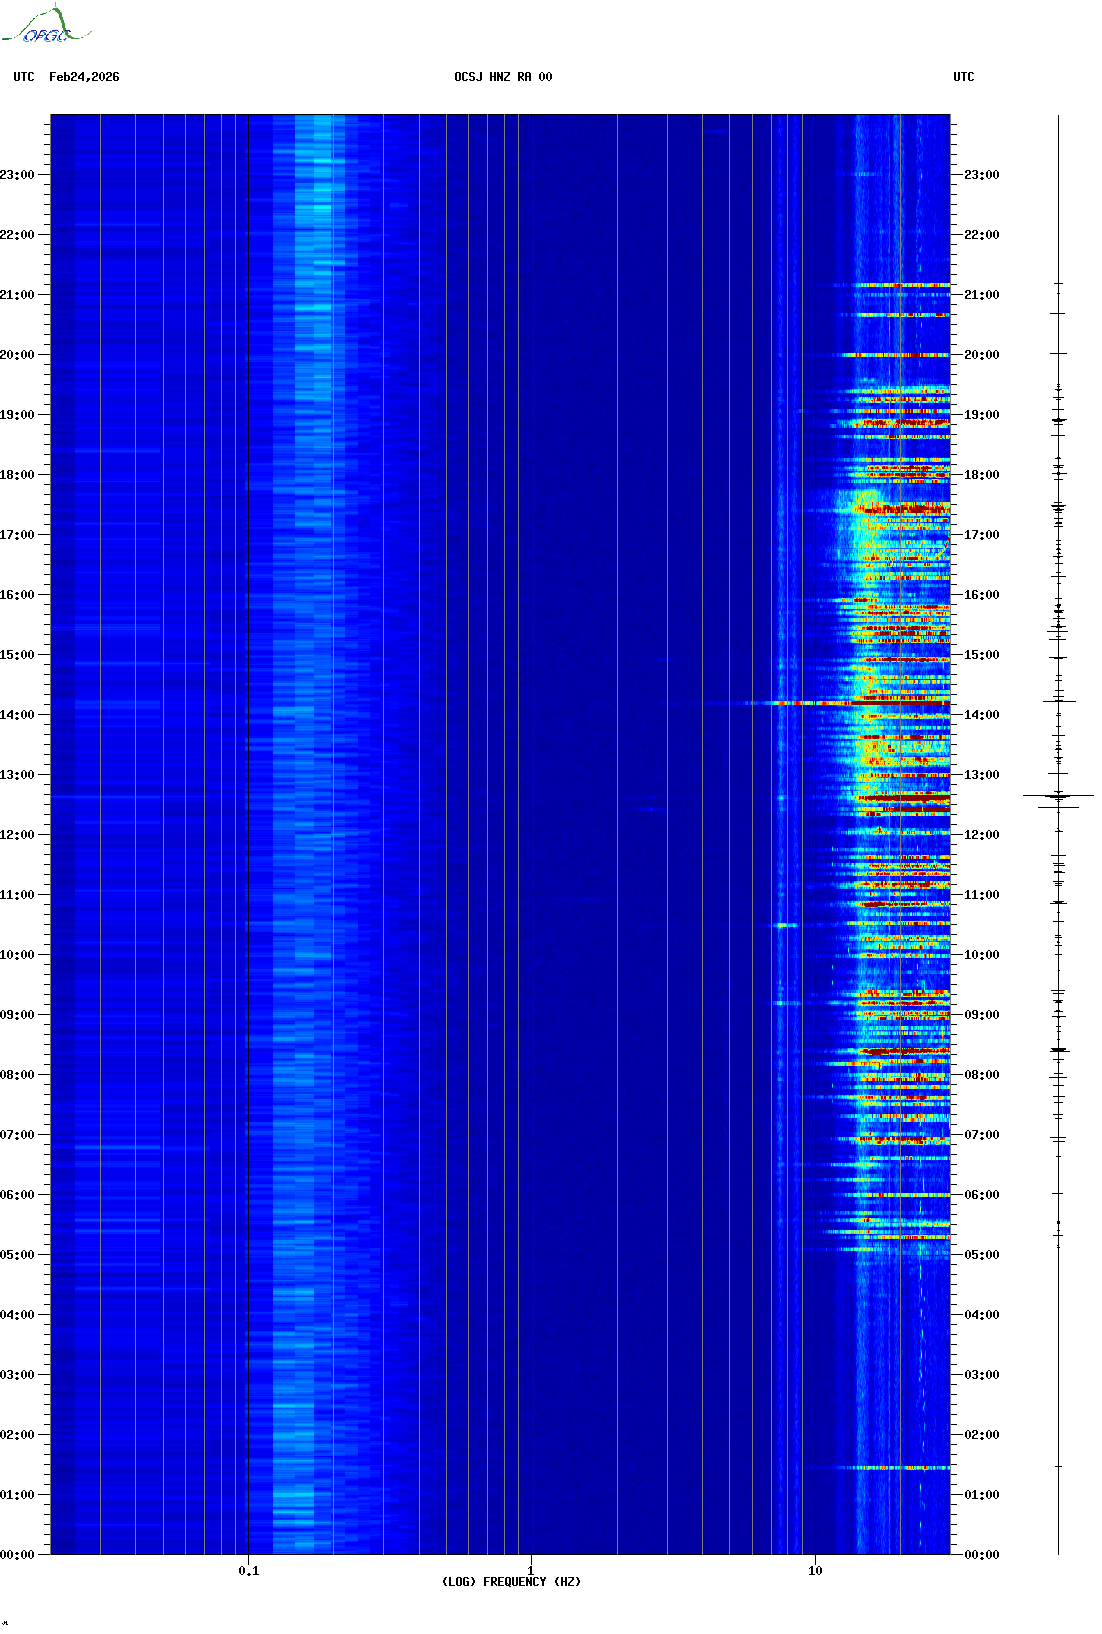This screenshot has width=1102, height=1634.
Task: Click the 12:00 label on the left axis
Action: coord(17,835)
